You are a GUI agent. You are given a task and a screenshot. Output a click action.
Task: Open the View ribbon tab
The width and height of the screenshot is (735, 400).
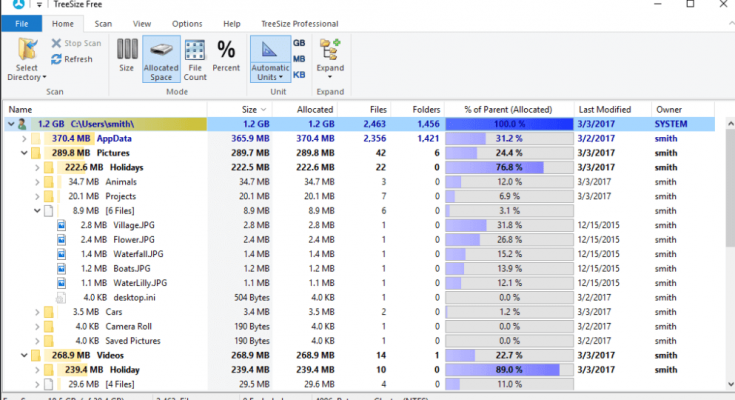click(142, 24)
